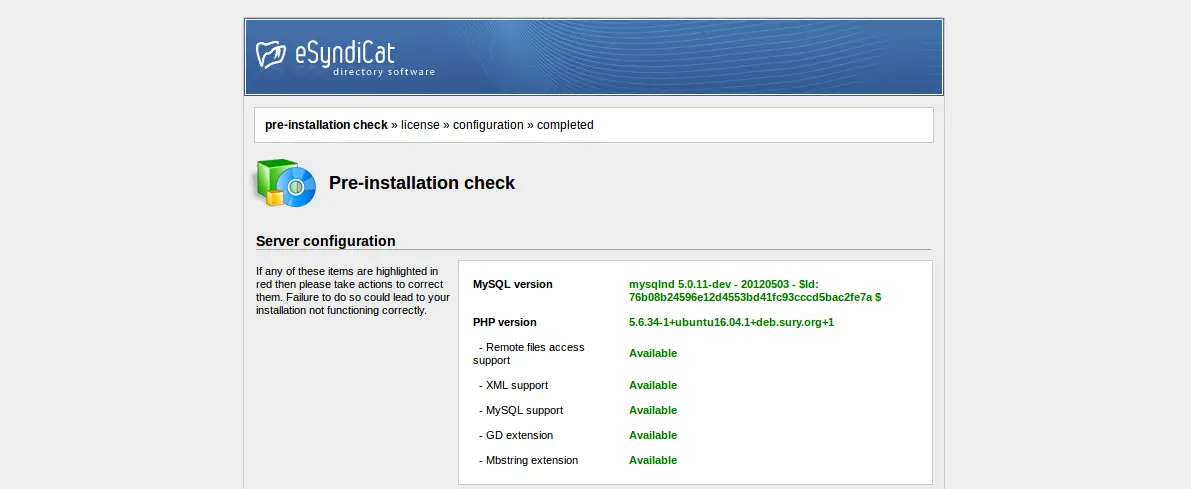This screenshot has width=1191, height=489.
Task: Select the completed step in breadcrumb
Action: coord(565,125)
